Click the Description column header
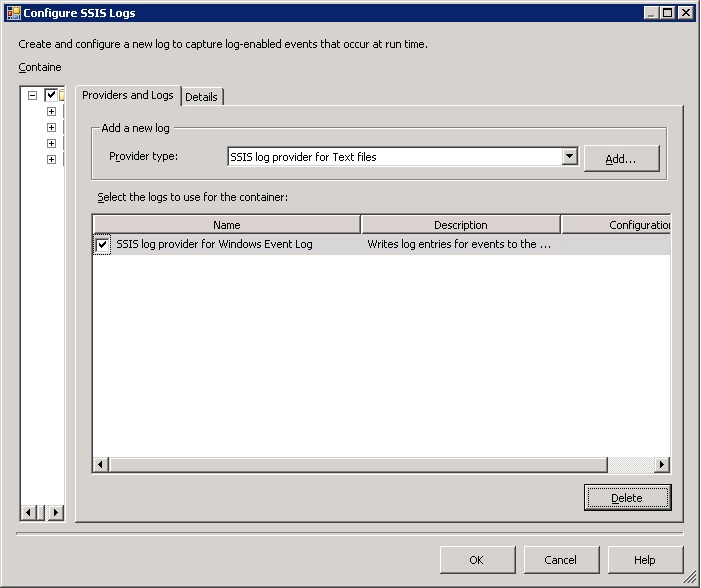The width and height of the screenshot is (701, 588). 460,225
